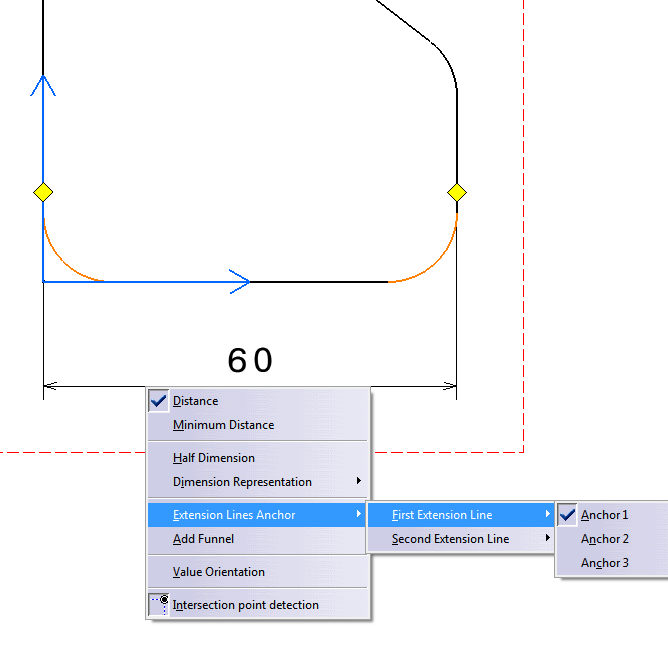Toggle Intersection point detection icon
The image size is (668, 655).
158,605
